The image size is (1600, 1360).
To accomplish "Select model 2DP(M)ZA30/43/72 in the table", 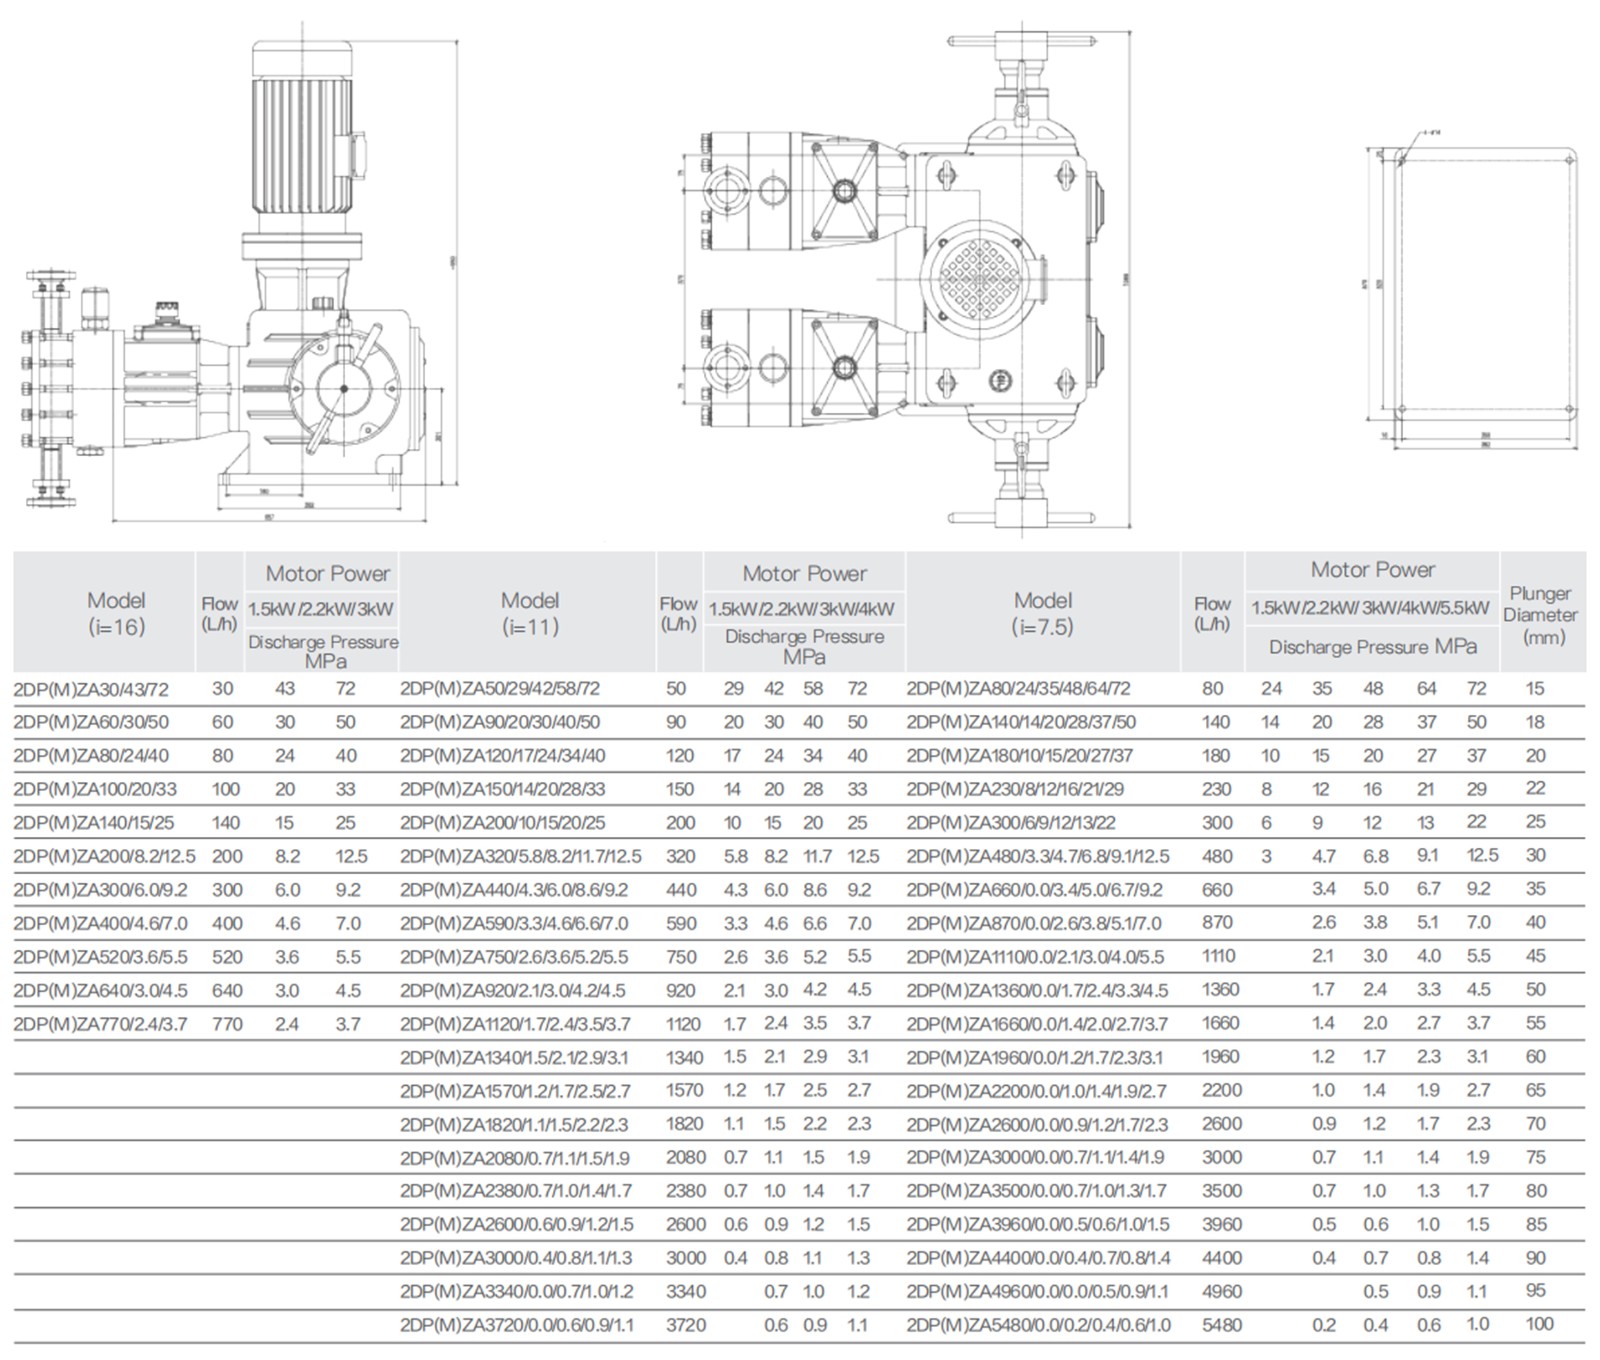I will coord(92,689).
